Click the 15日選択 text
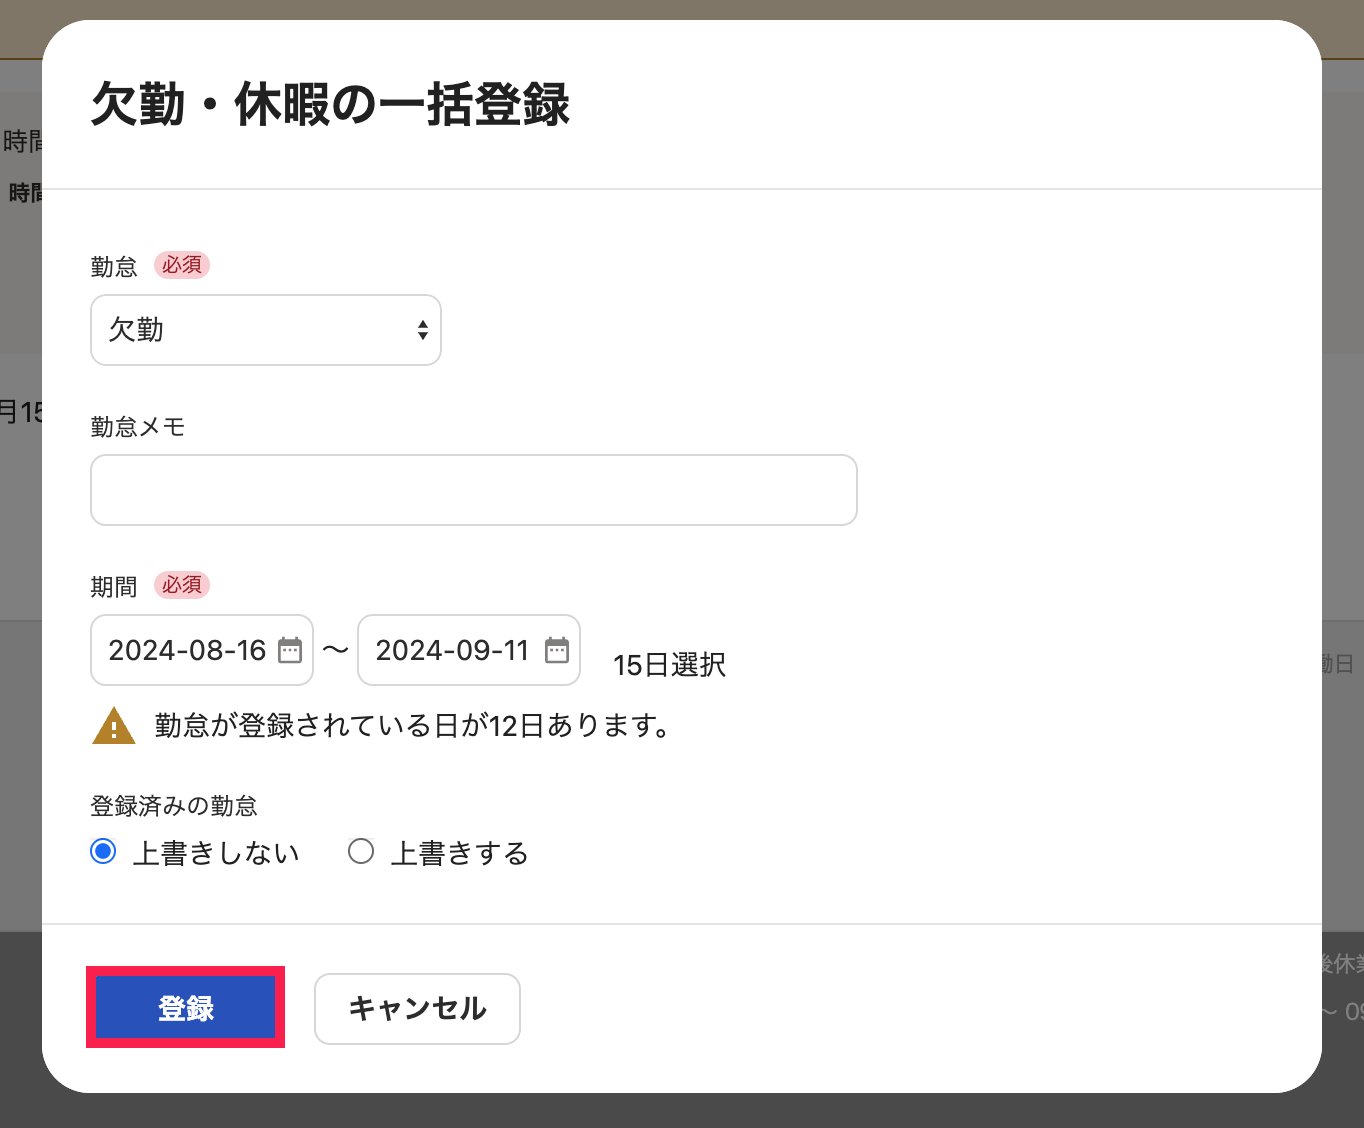This screenshot has width=1364, height=1128. [669, 665]
